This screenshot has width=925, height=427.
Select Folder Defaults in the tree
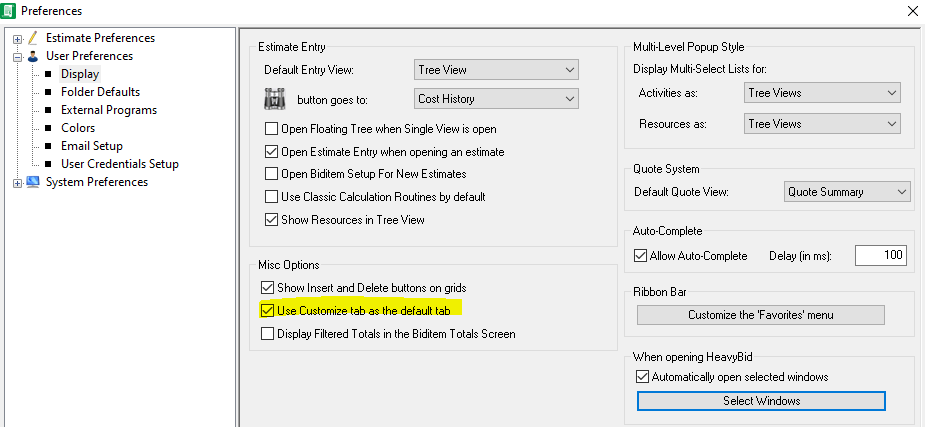pyautogui.click(x=100, y=92)
